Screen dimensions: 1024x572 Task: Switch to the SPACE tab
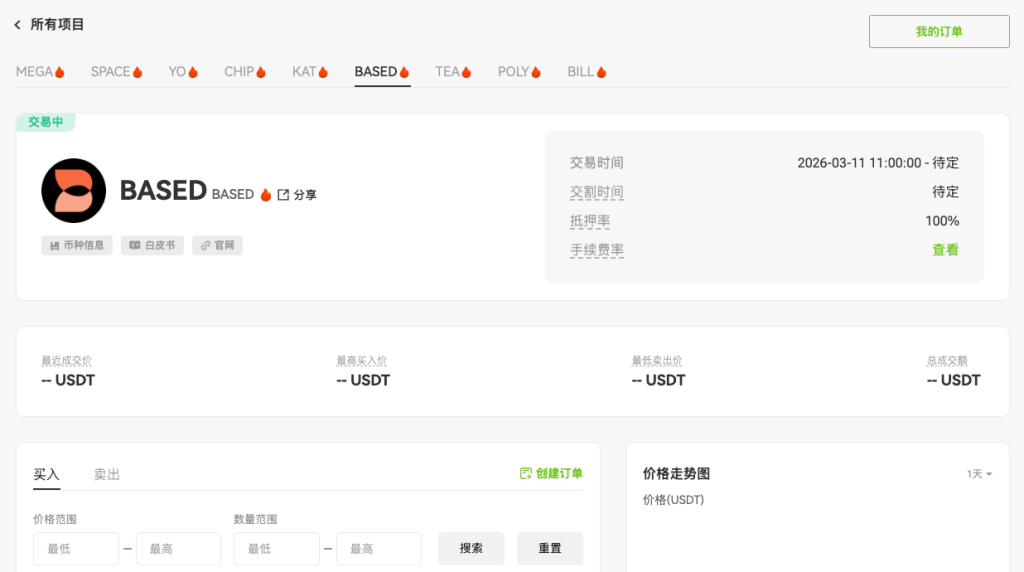tap(116, 72)
